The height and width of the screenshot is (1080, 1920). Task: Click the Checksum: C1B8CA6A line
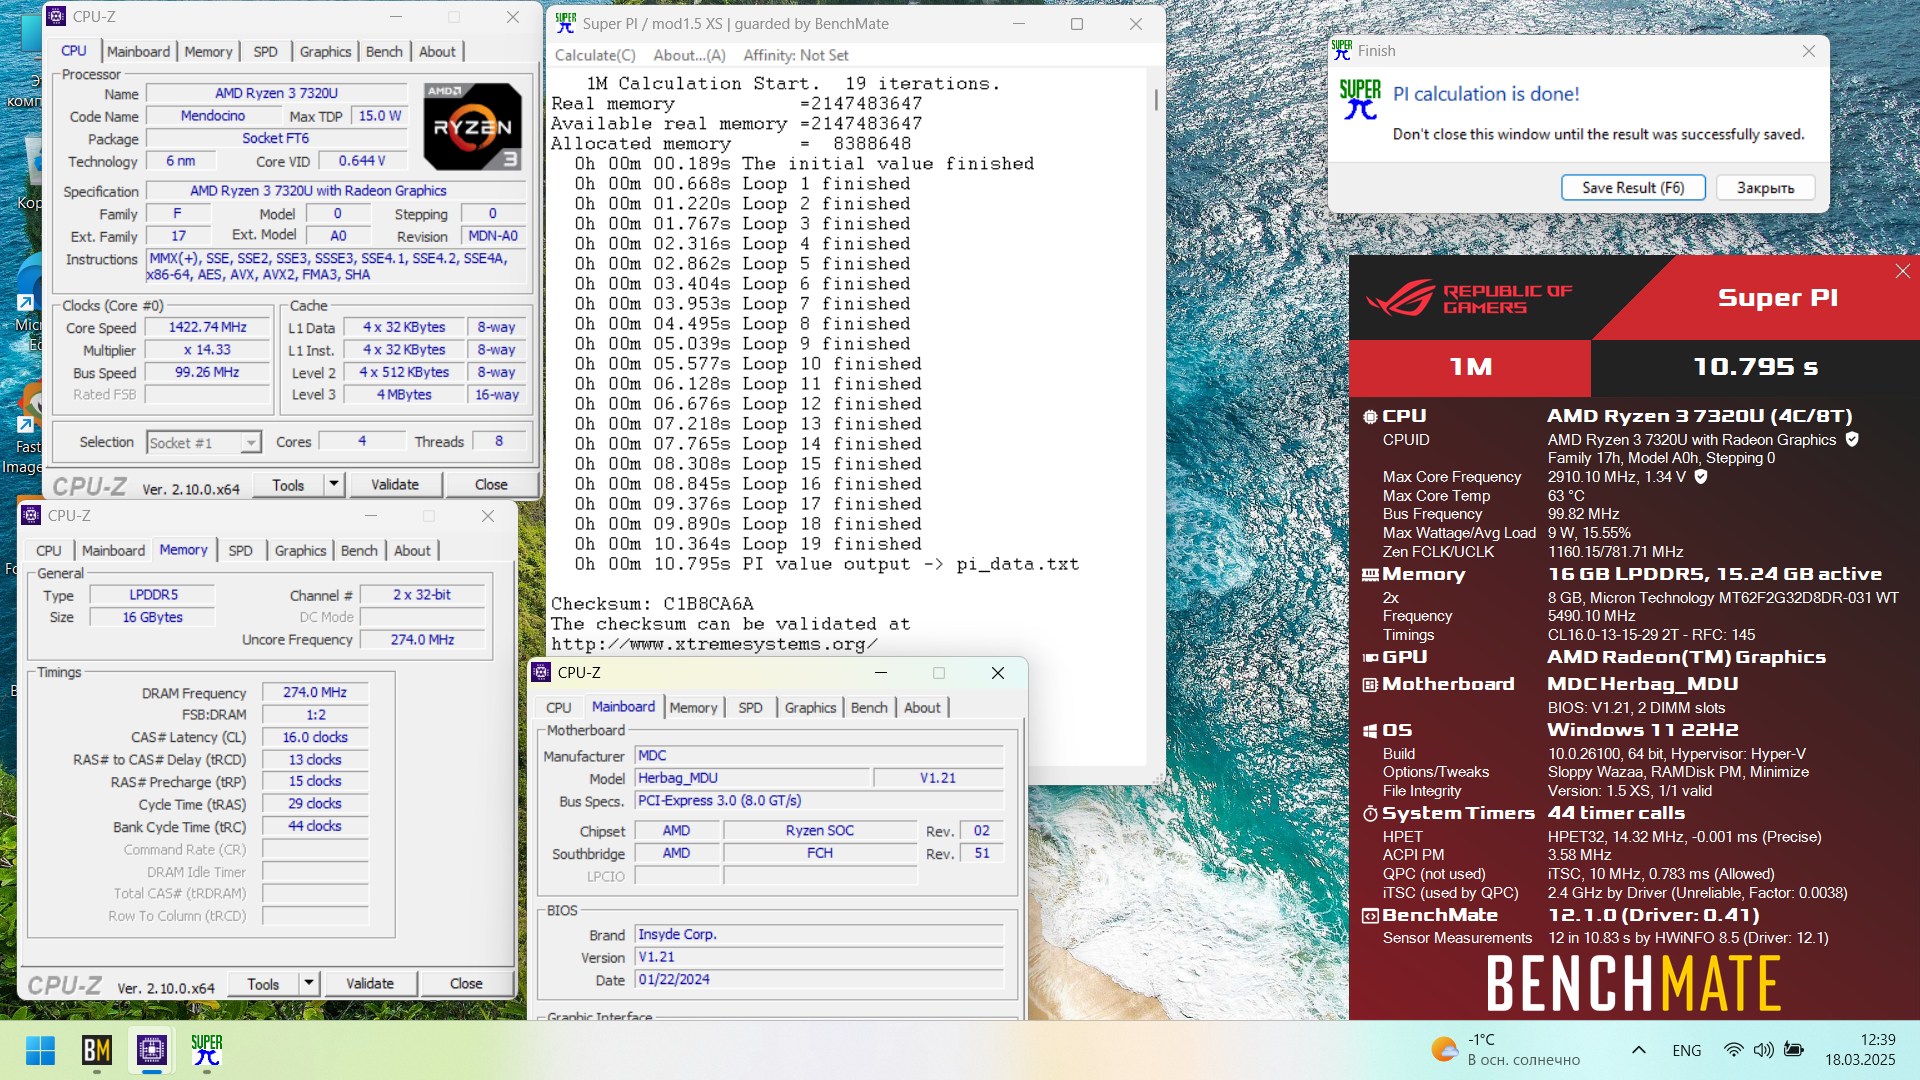[x=652, y=604]
